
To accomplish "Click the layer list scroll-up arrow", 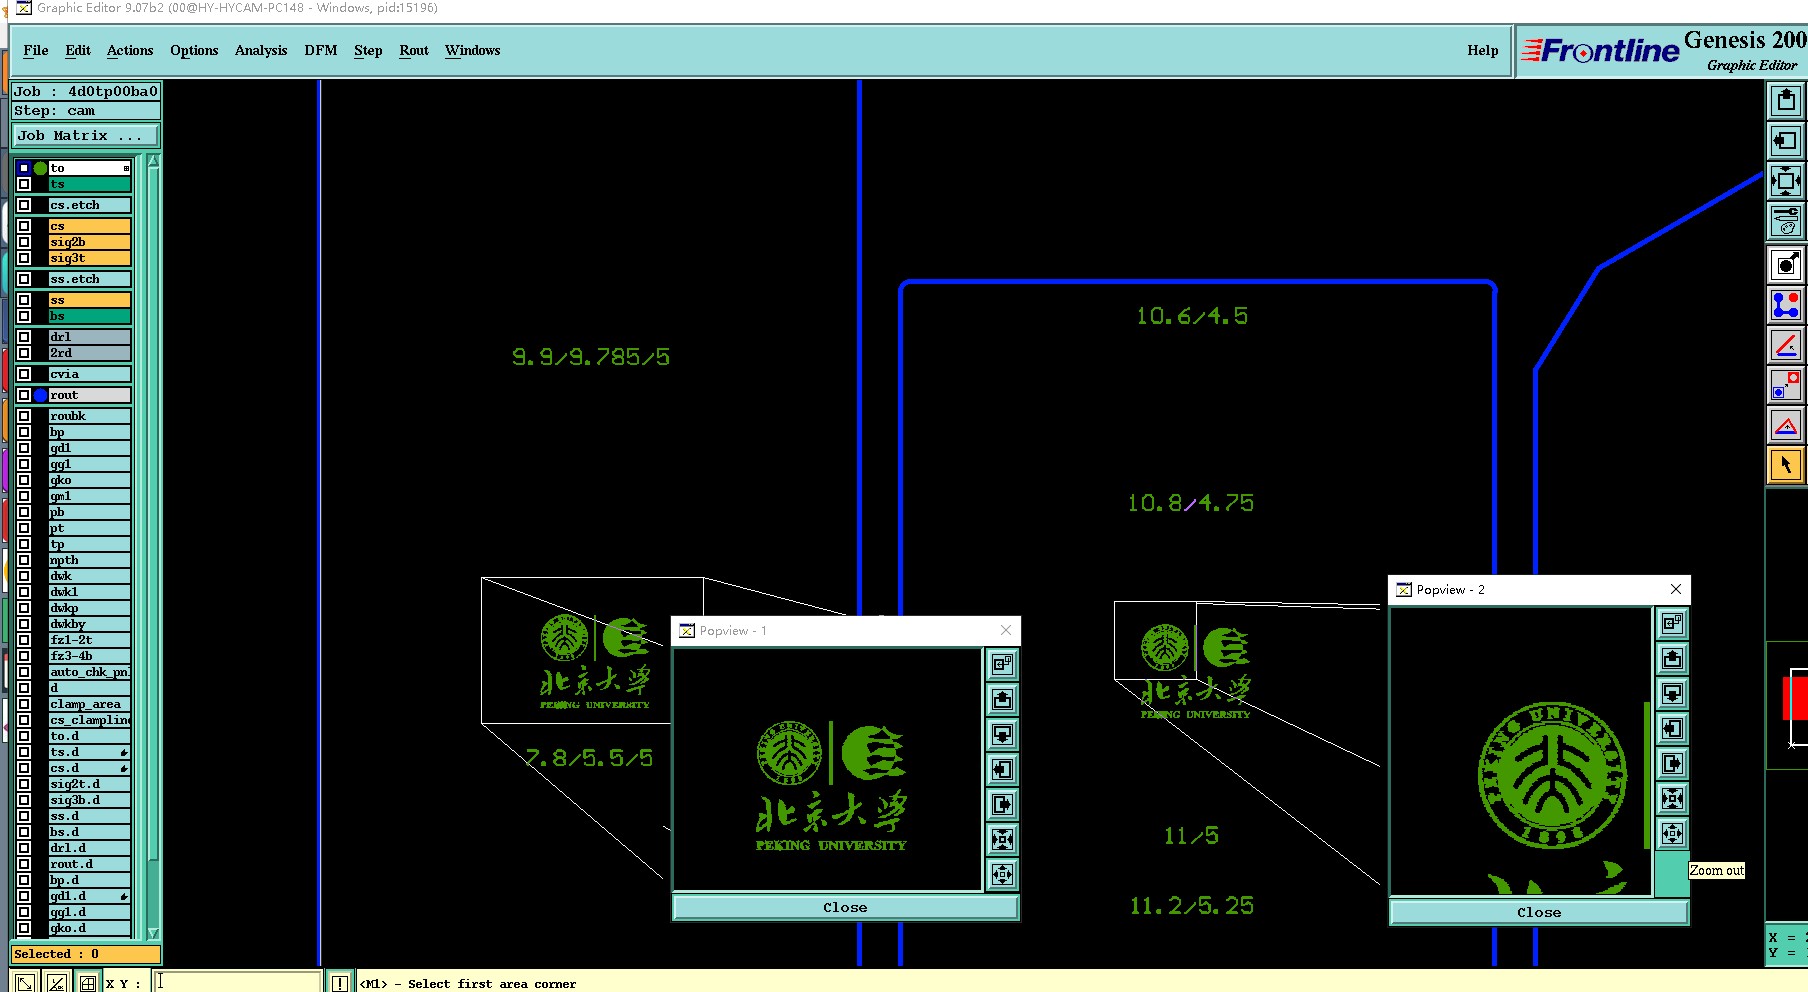I will [x=153, y=162].
